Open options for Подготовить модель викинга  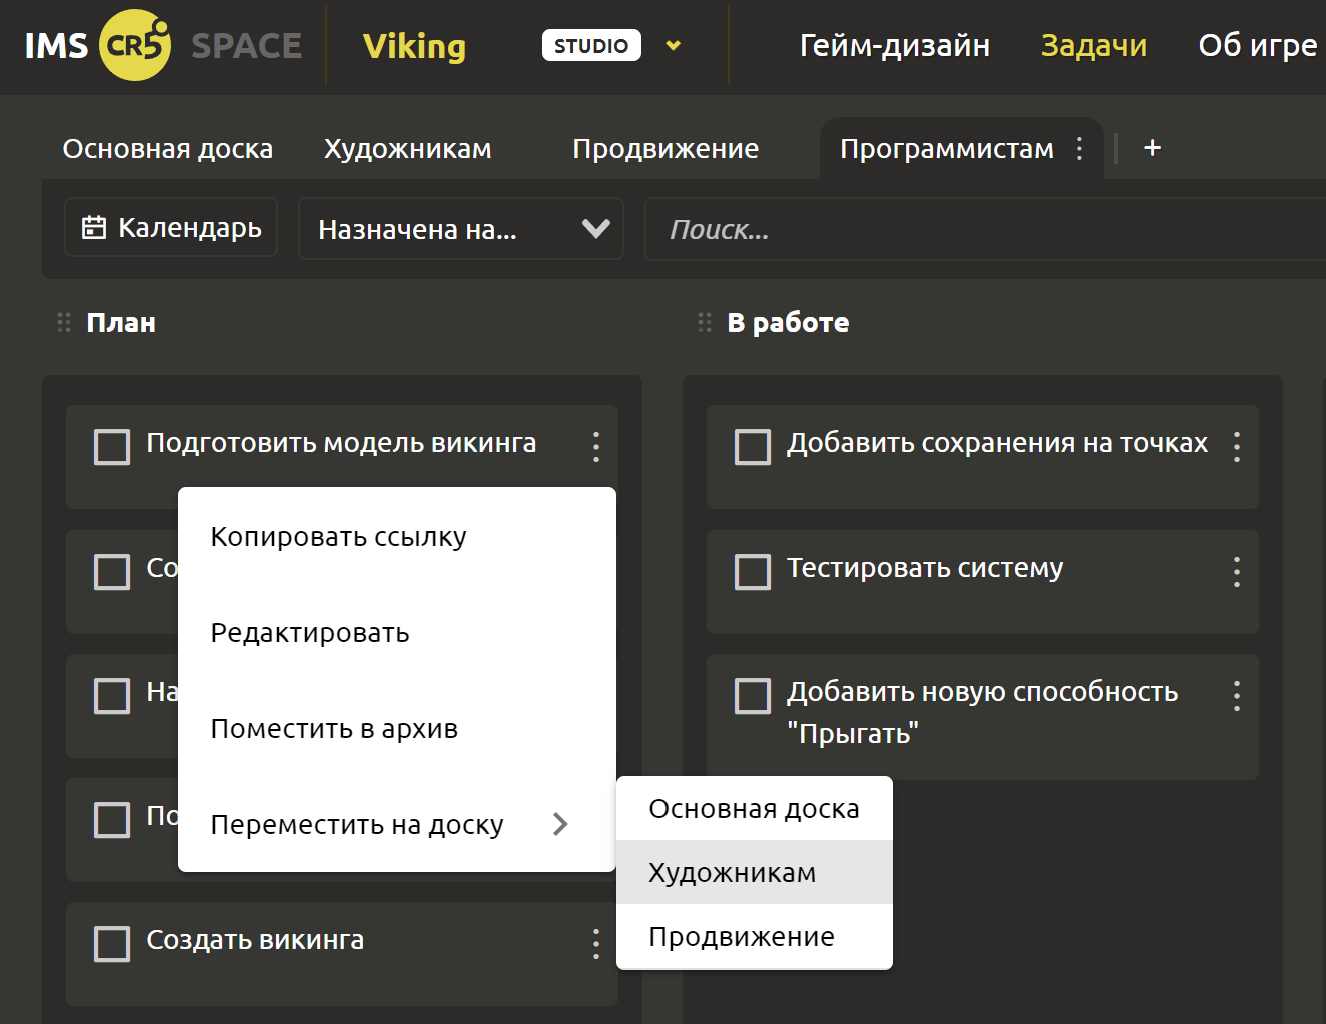tap(596, 447)
